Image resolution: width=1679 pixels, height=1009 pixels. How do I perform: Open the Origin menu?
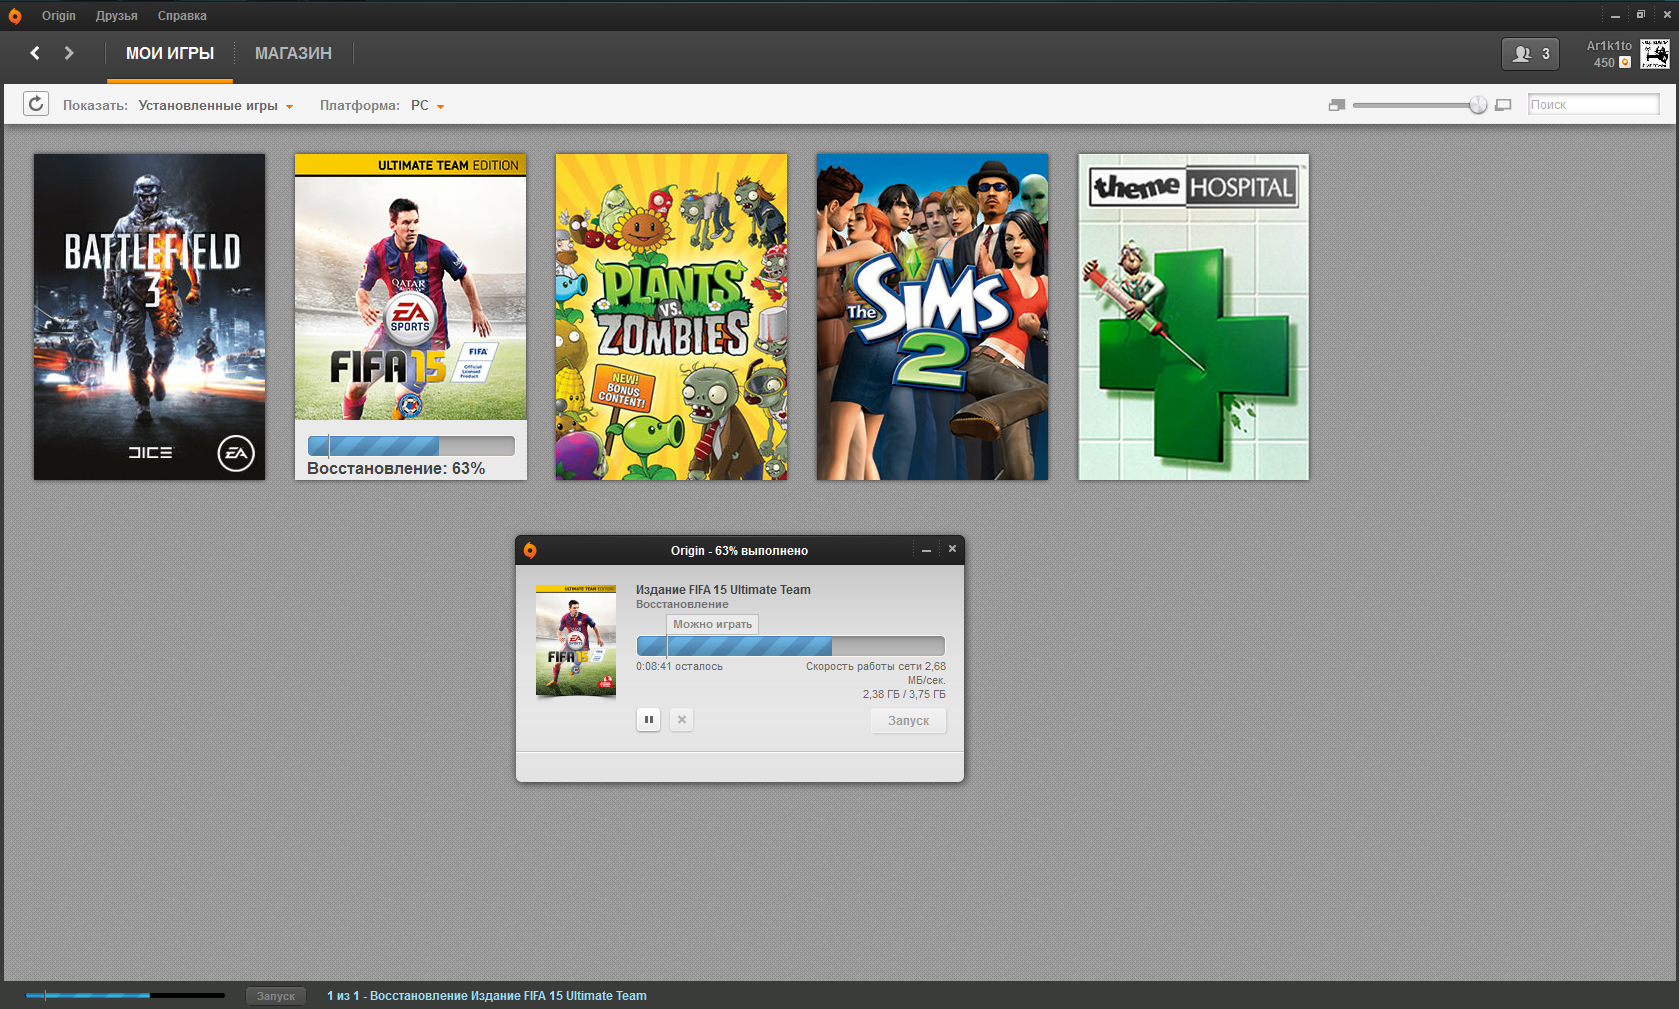(x=59, y=16)
